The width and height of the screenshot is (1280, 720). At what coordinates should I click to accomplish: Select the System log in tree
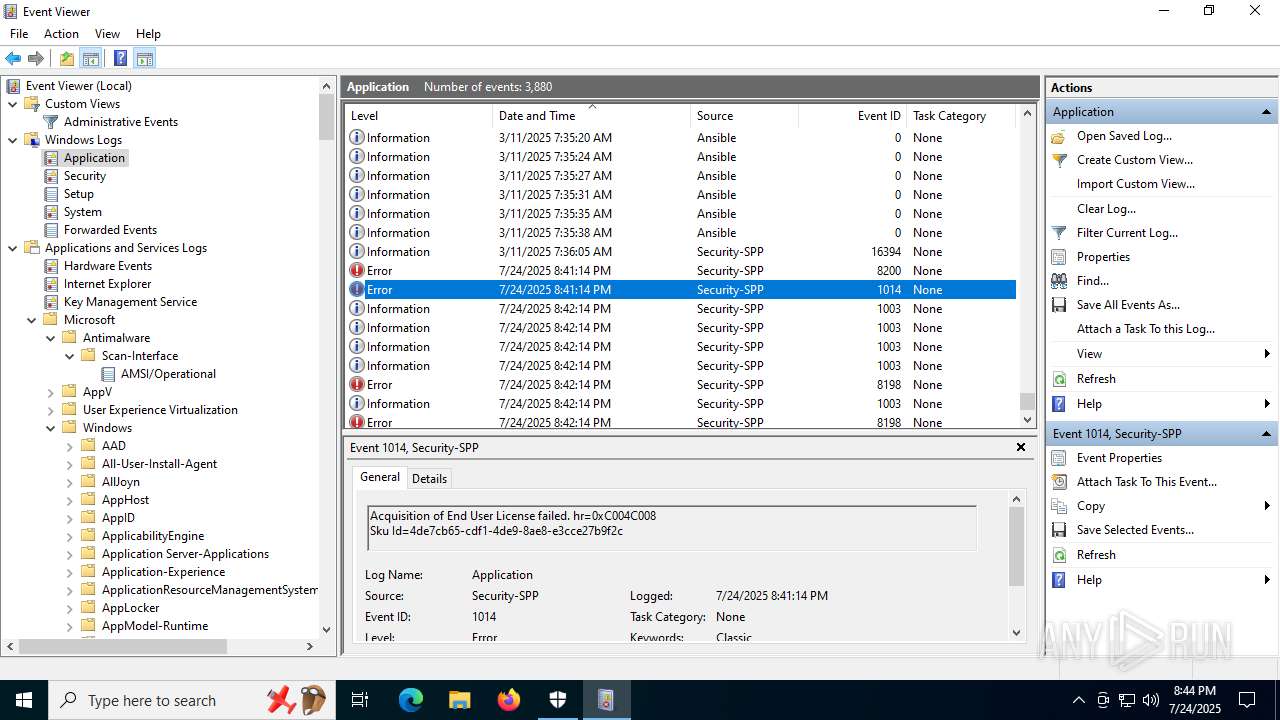pyautogui.click(x=82, y=212)
